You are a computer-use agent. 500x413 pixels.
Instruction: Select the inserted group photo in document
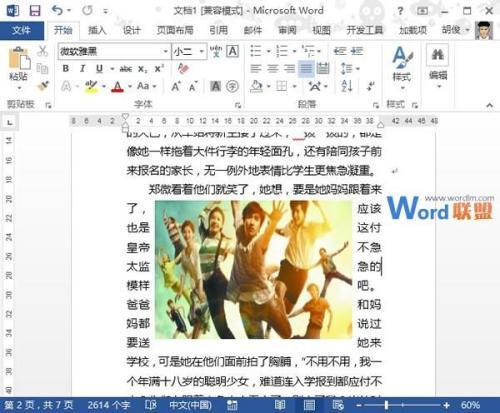pos(254,269)
